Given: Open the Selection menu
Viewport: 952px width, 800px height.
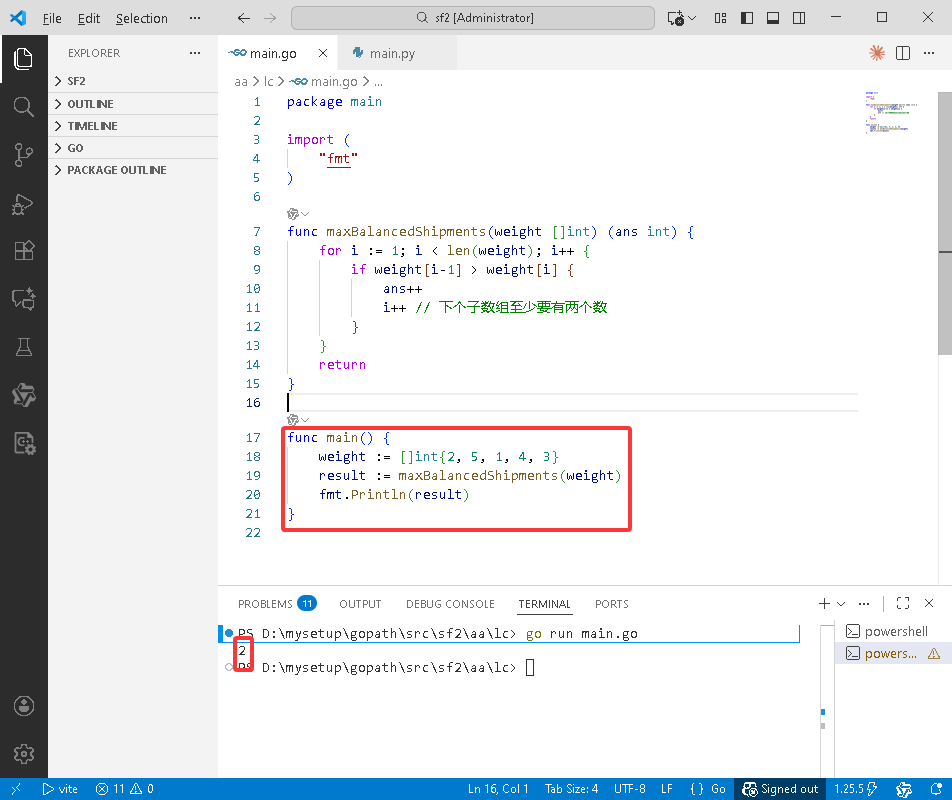Looking at the screenshot, I should point(141,18).
